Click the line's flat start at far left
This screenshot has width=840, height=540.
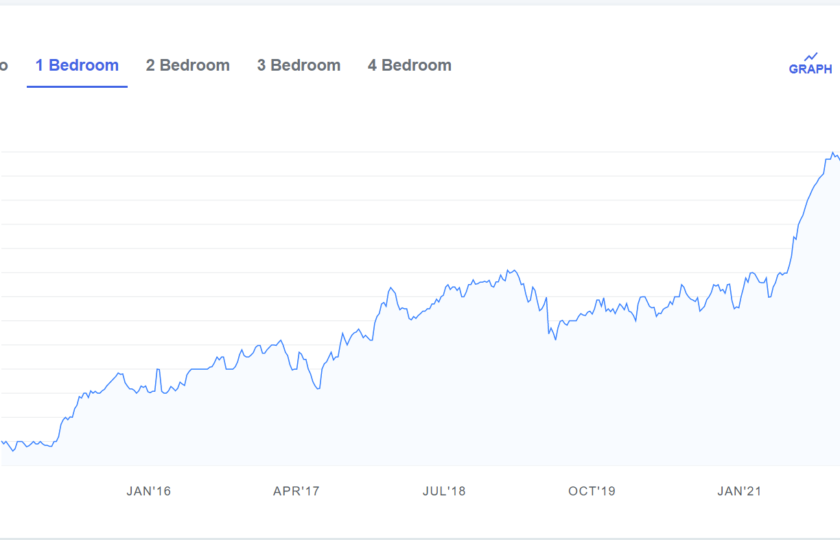(27, 444)
